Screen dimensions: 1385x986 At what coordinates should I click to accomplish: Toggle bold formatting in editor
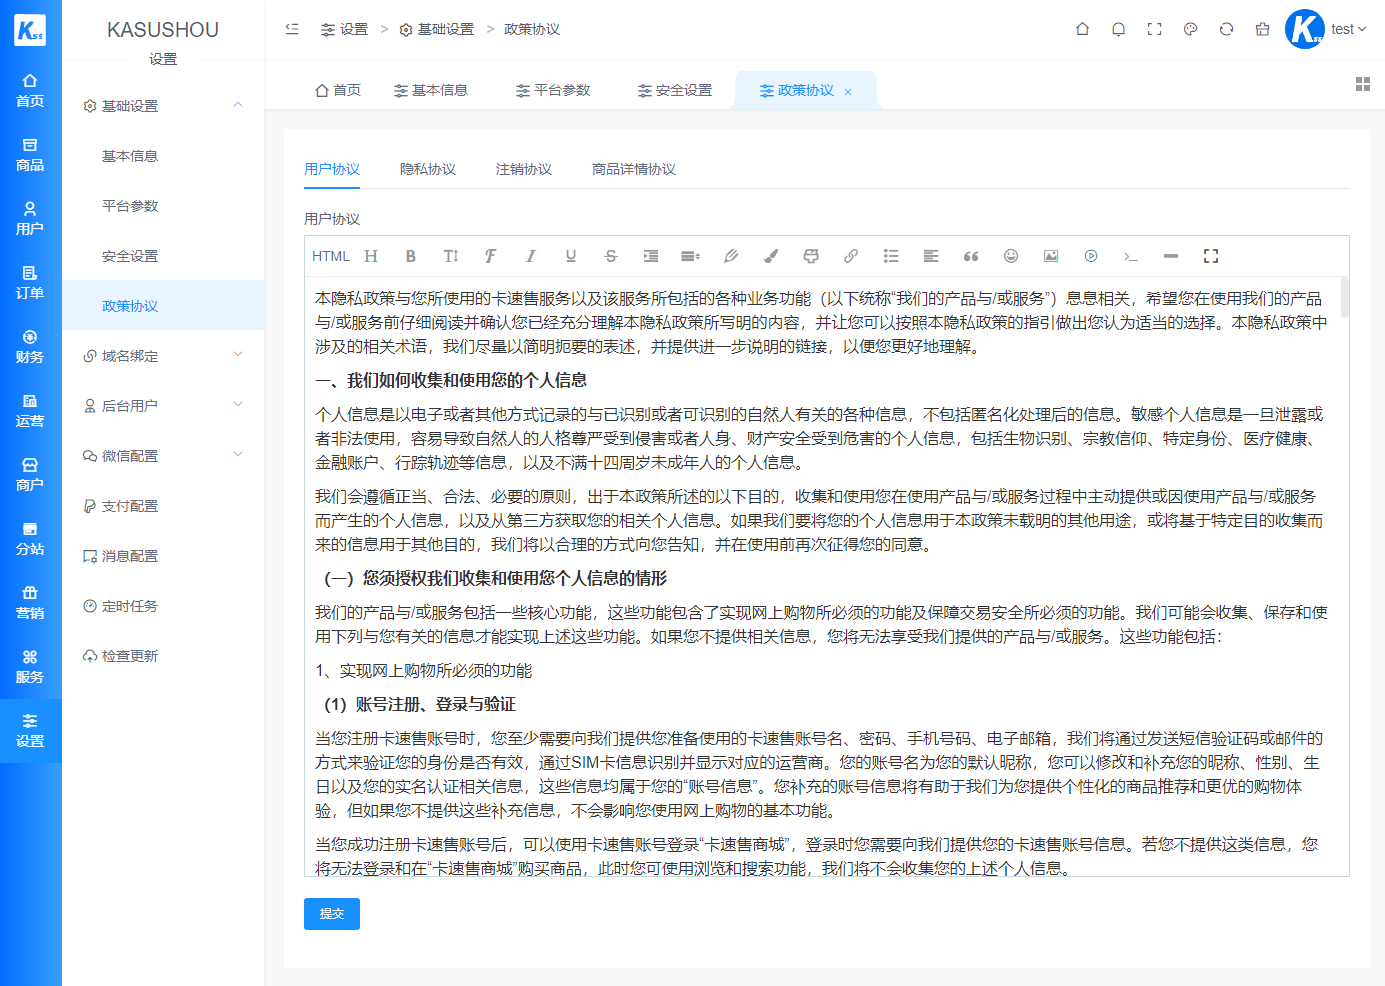pos(411,256)
